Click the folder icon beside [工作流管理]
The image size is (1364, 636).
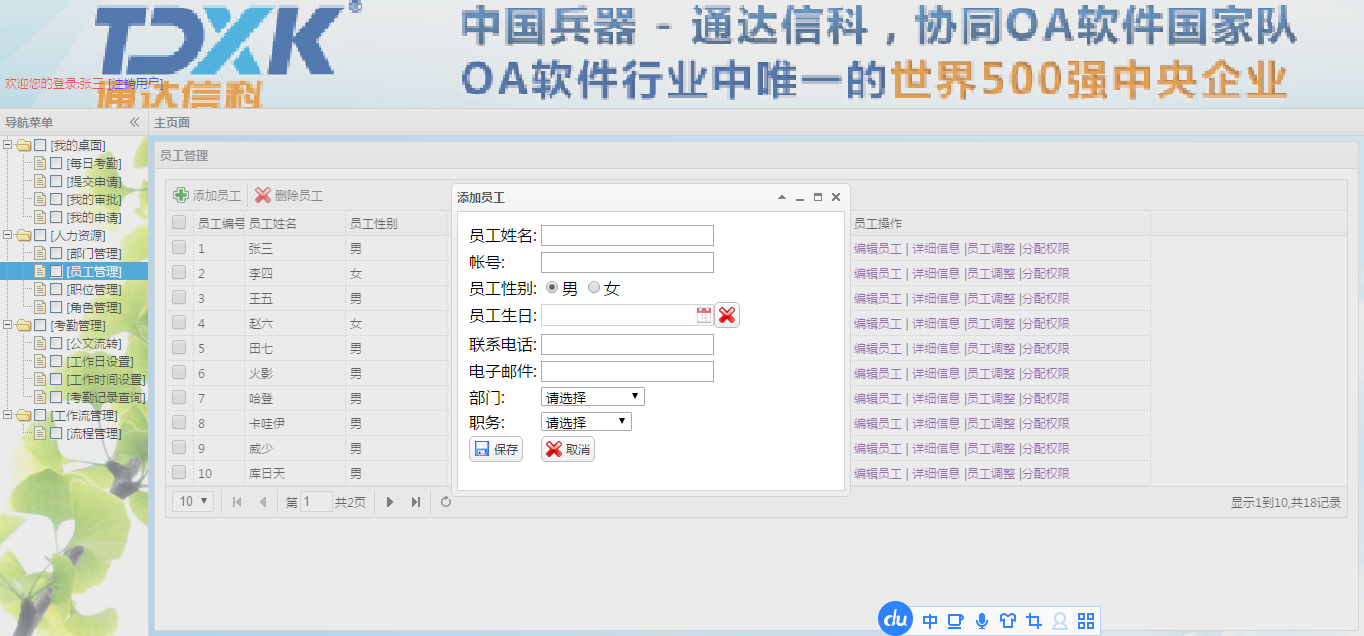[x=24, y=416]
